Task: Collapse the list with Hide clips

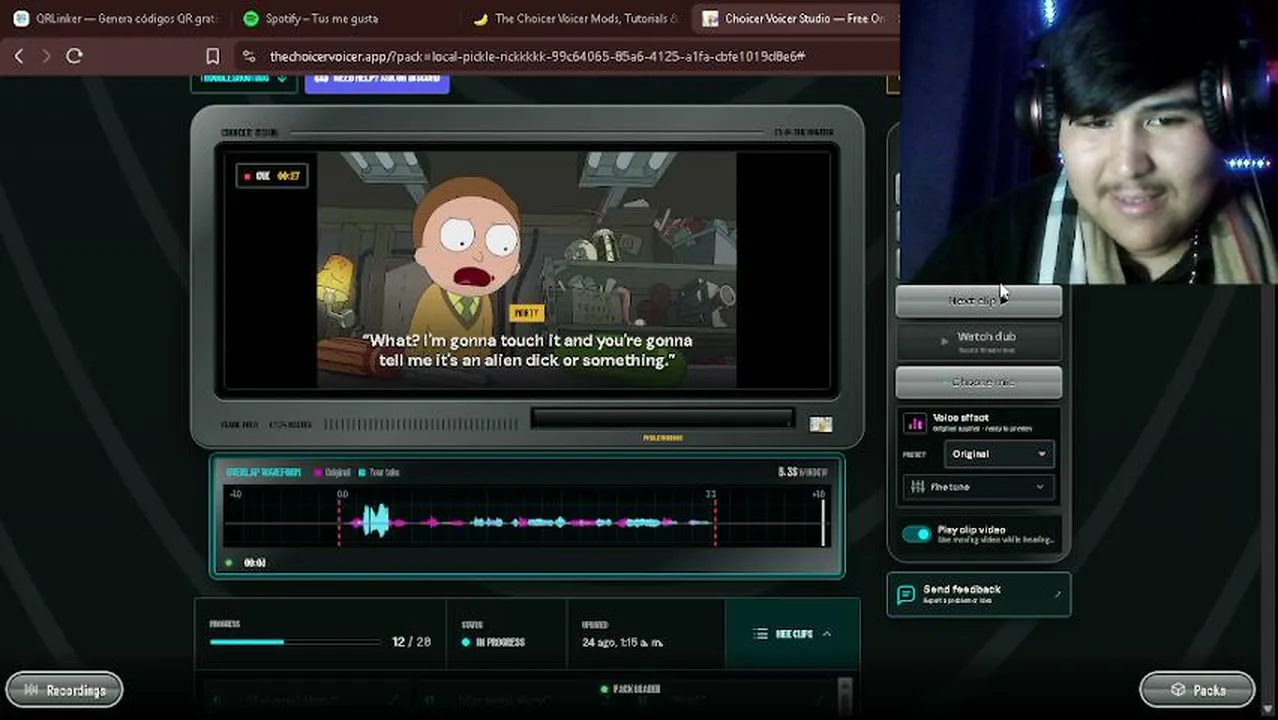Action: [792, 634]
